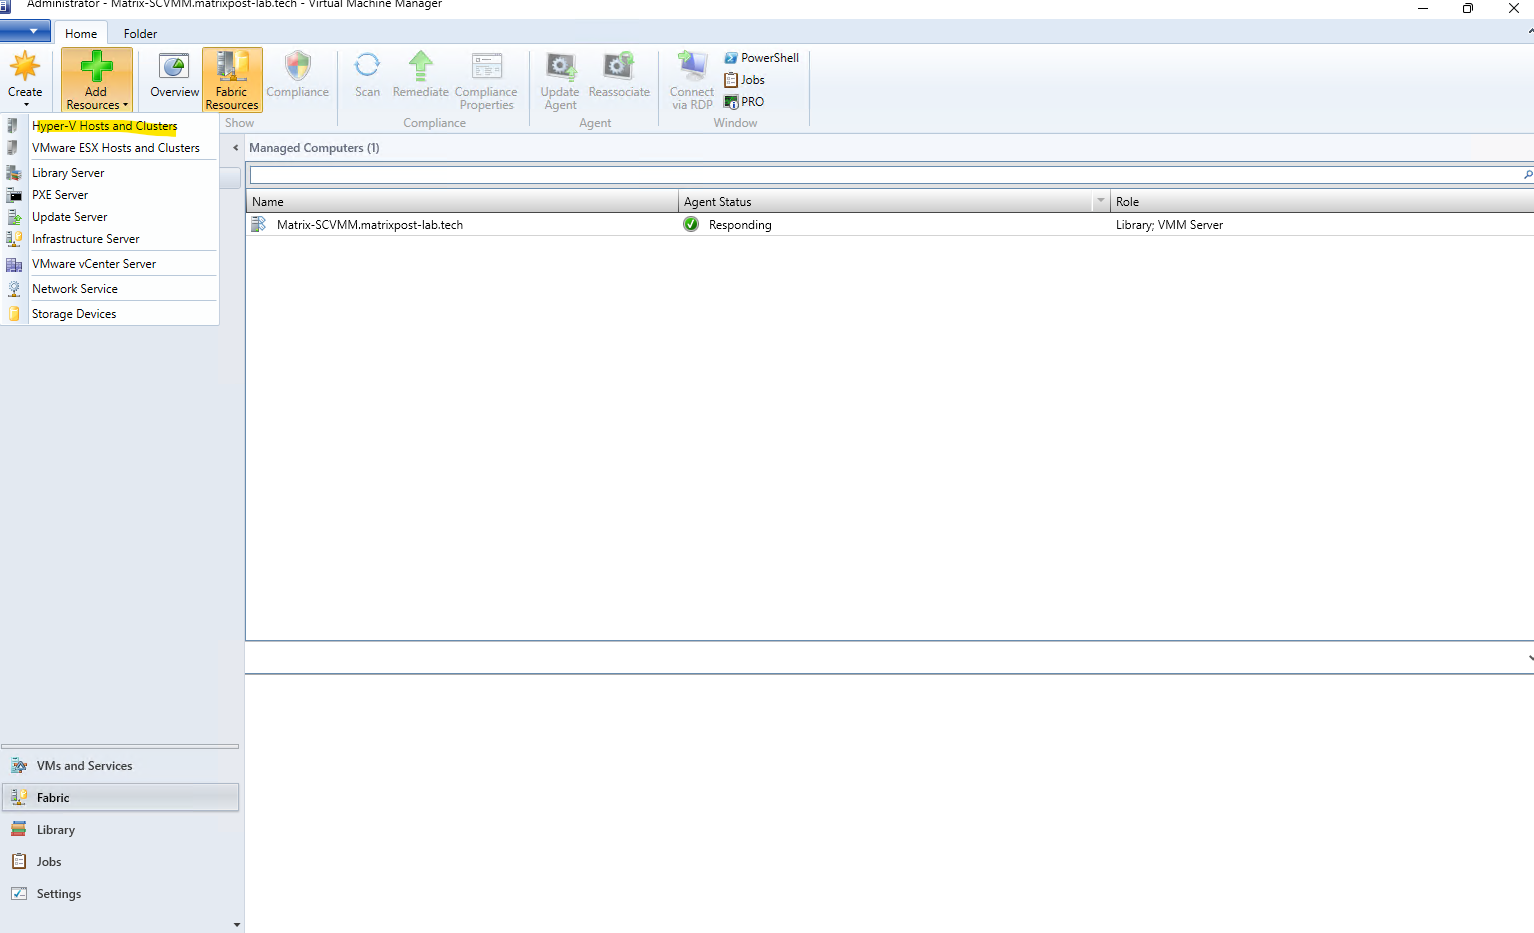This screenshot has width=1534, height=933.
Task: Sort by the Name column header
Action: [x=462, y=202]
